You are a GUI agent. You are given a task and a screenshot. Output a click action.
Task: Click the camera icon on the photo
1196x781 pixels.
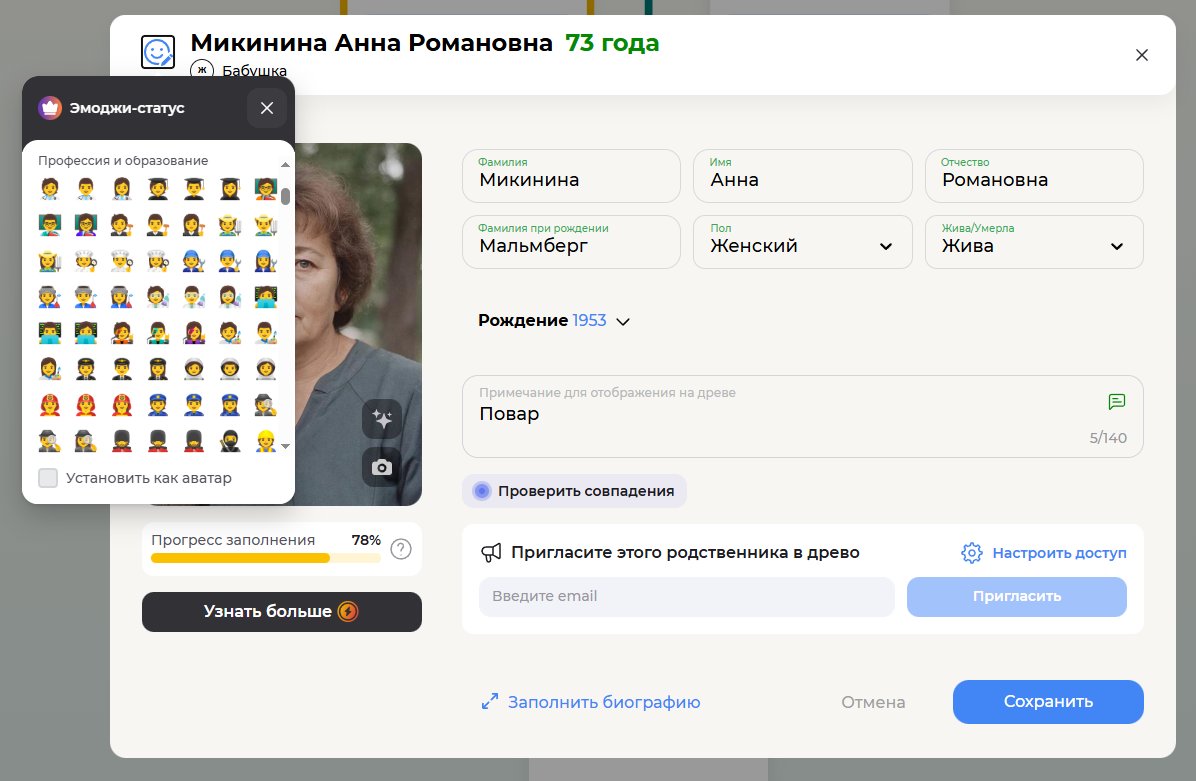coord(381,467)
